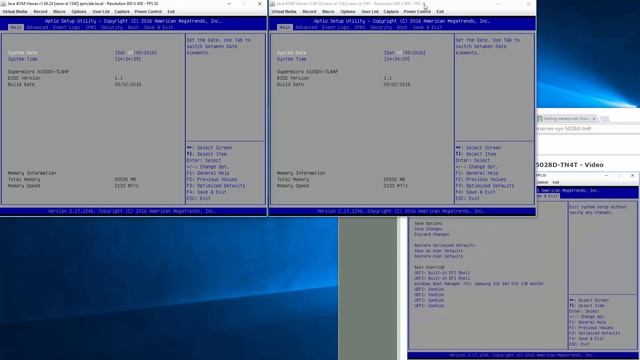Open Power Control menu in middle iKVM window

point(417,11)
